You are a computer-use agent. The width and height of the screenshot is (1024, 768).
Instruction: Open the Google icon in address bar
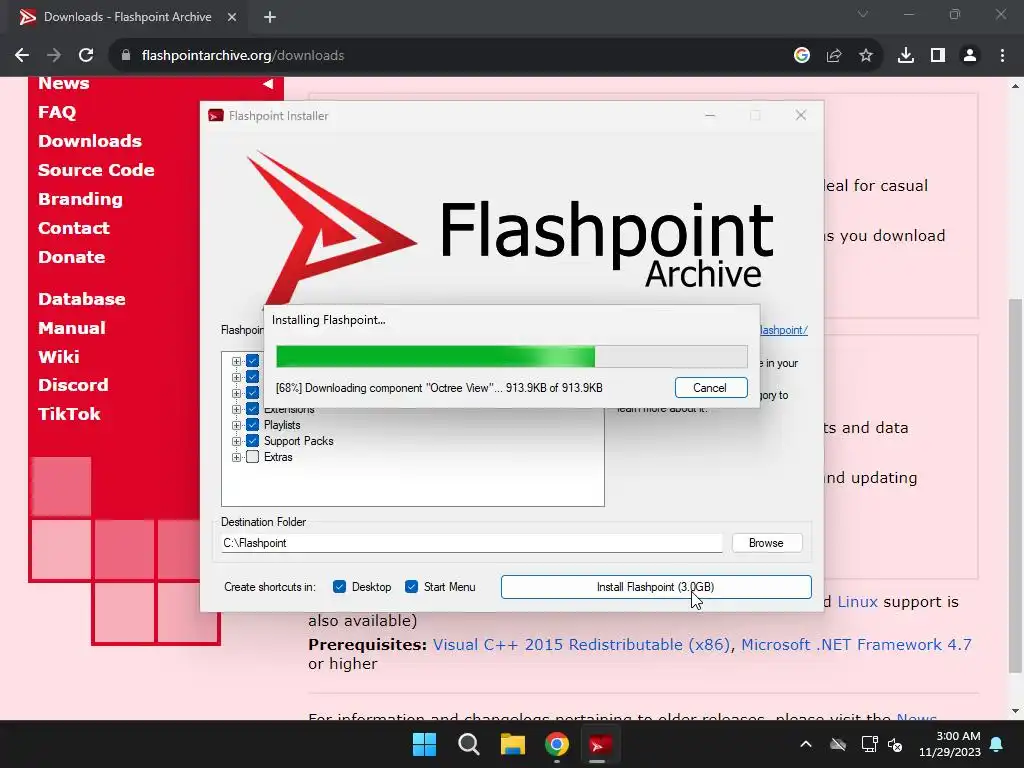[802, 56]
